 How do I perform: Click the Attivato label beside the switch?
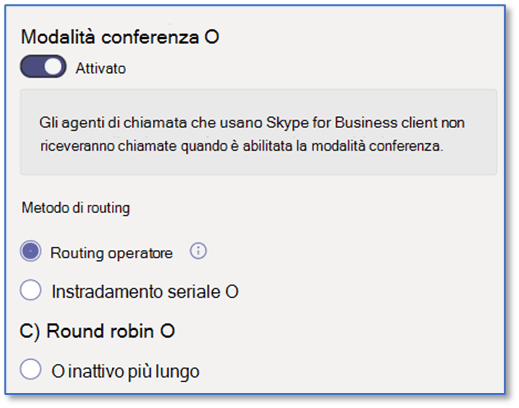101,68
